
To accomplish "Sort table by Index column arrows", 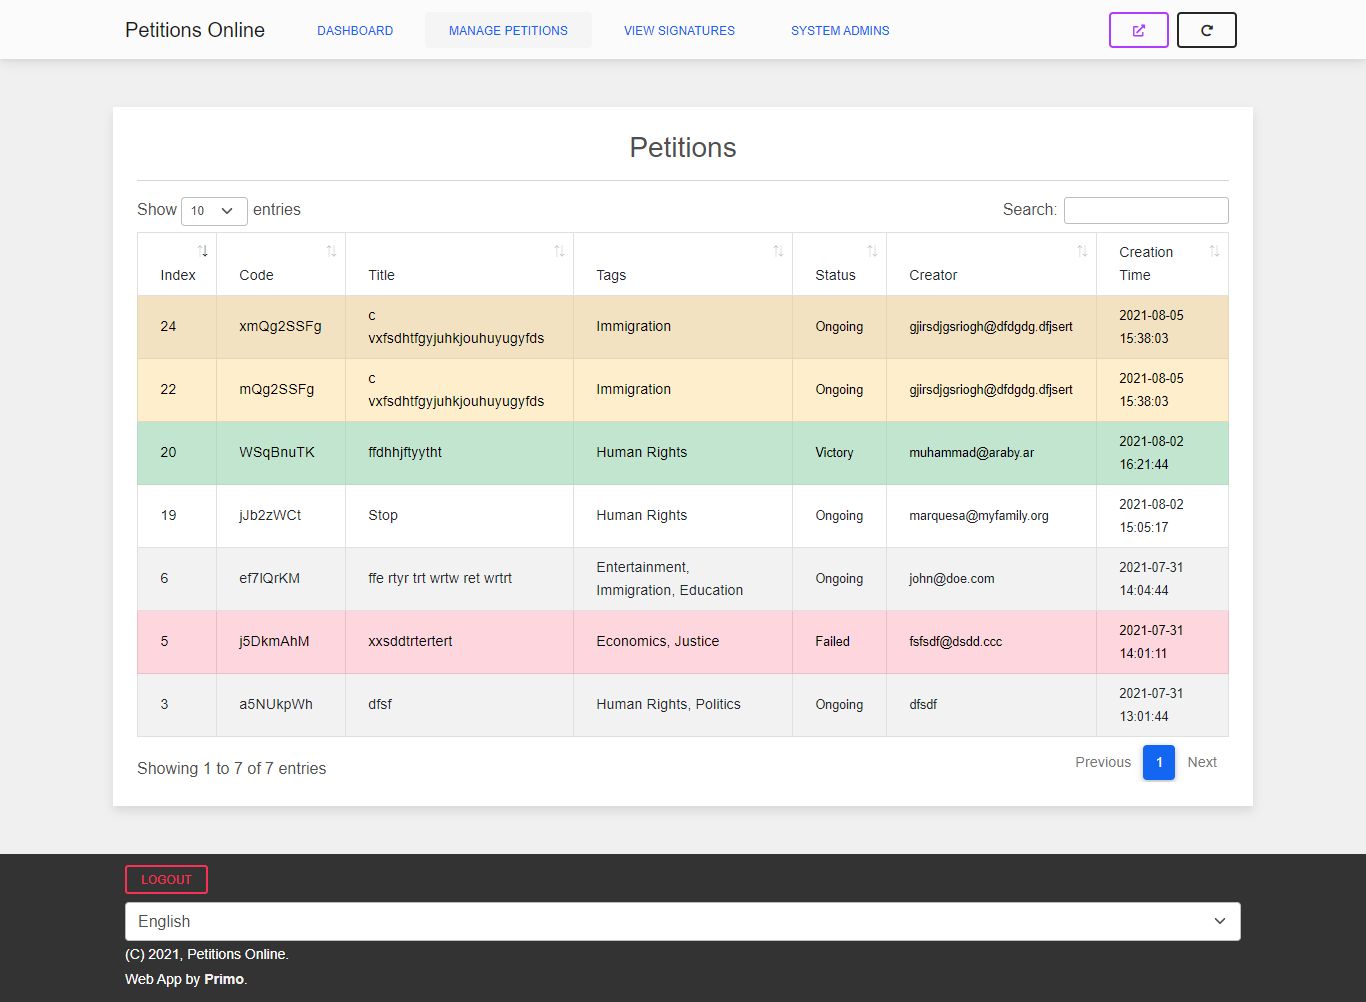I will pos(203,251).
